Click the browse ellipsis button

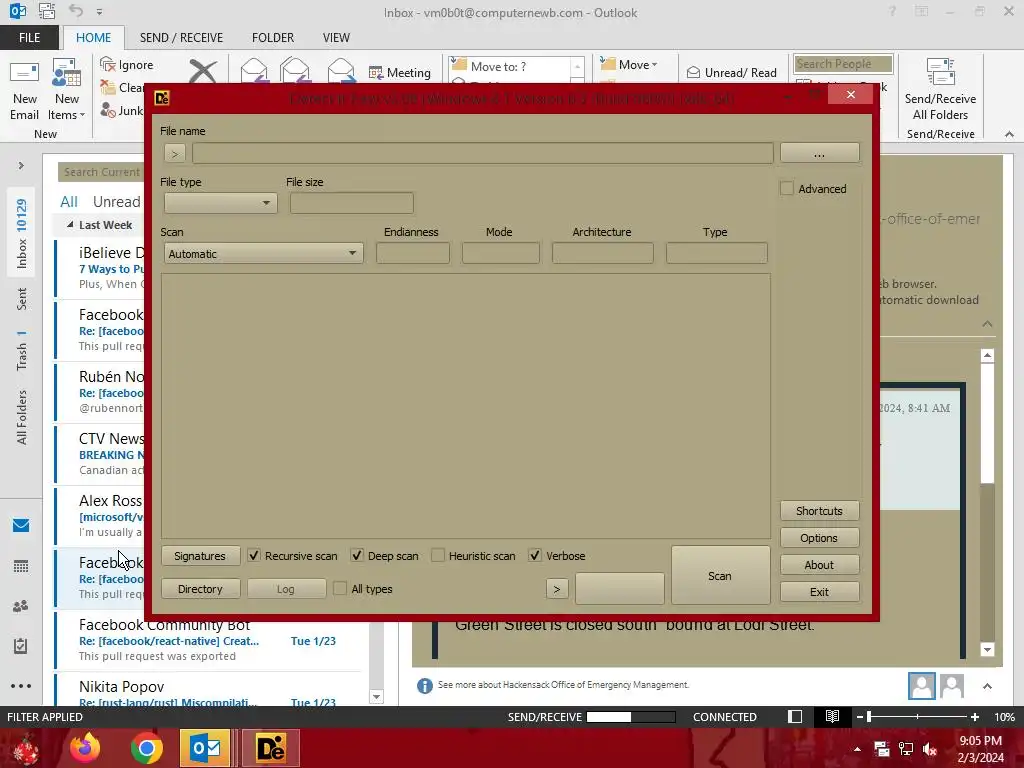(x=819, y=153)
